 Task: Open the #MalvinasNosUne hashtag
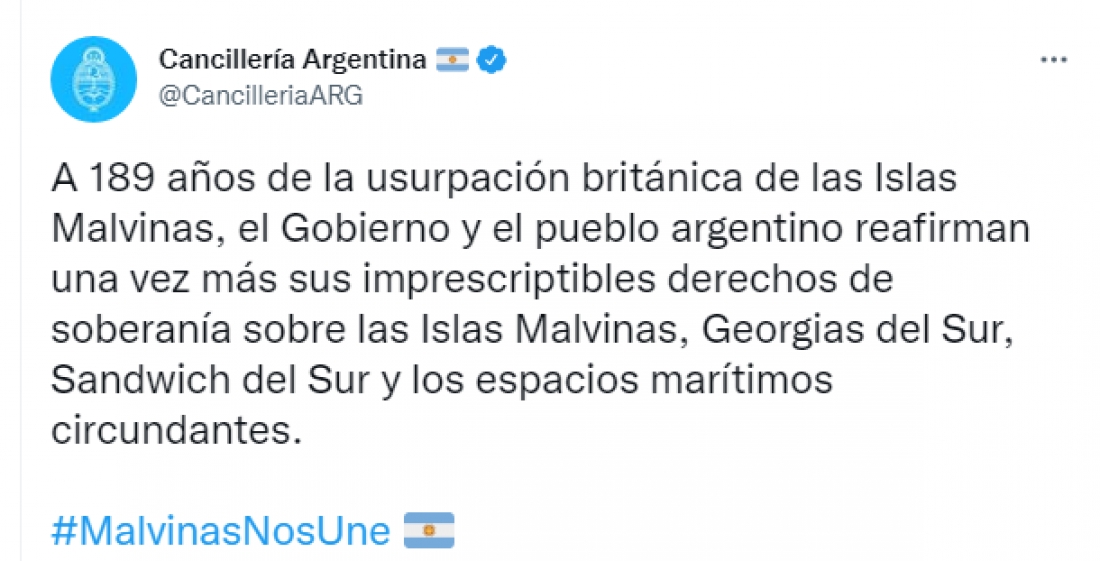[220, 531]
